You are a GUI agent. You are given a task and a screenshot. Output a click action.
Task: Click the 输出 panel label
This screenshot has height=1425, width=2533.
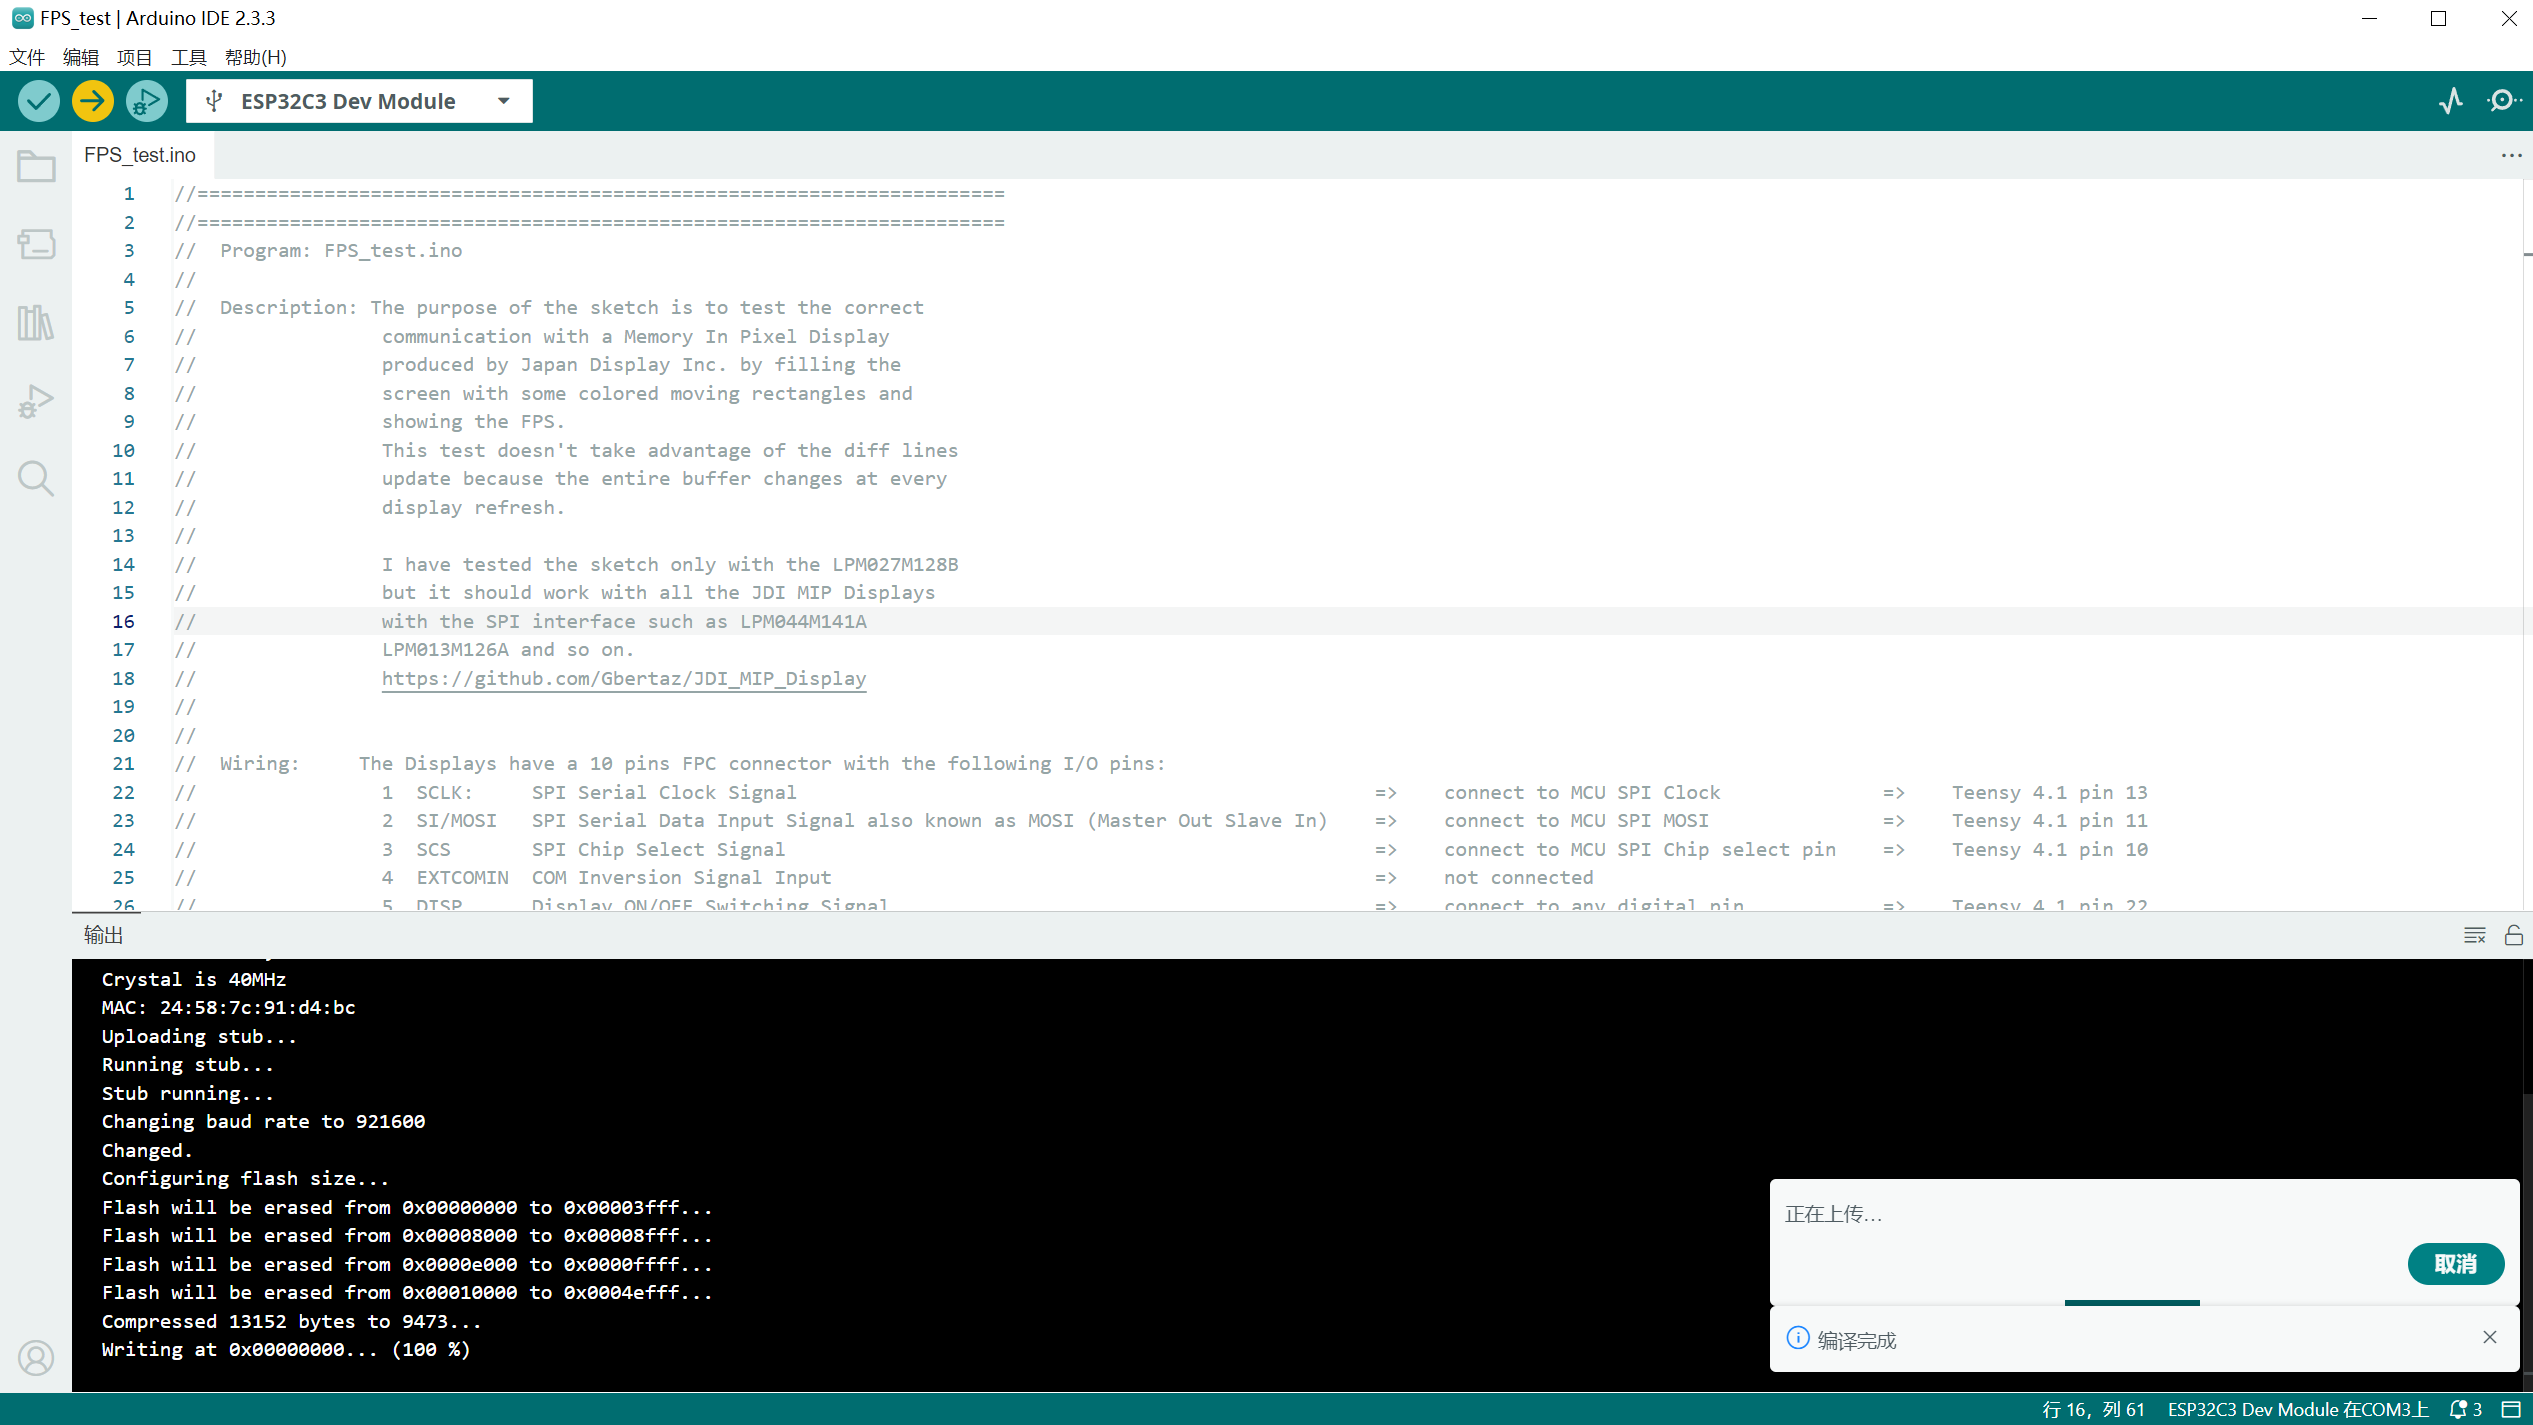103,935
